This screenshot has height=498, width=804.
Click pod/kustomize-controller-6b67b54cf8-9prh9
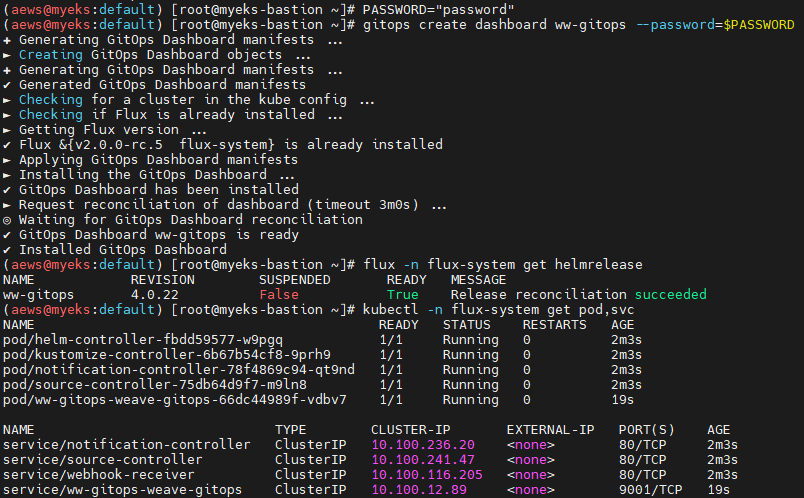[167, 354]
